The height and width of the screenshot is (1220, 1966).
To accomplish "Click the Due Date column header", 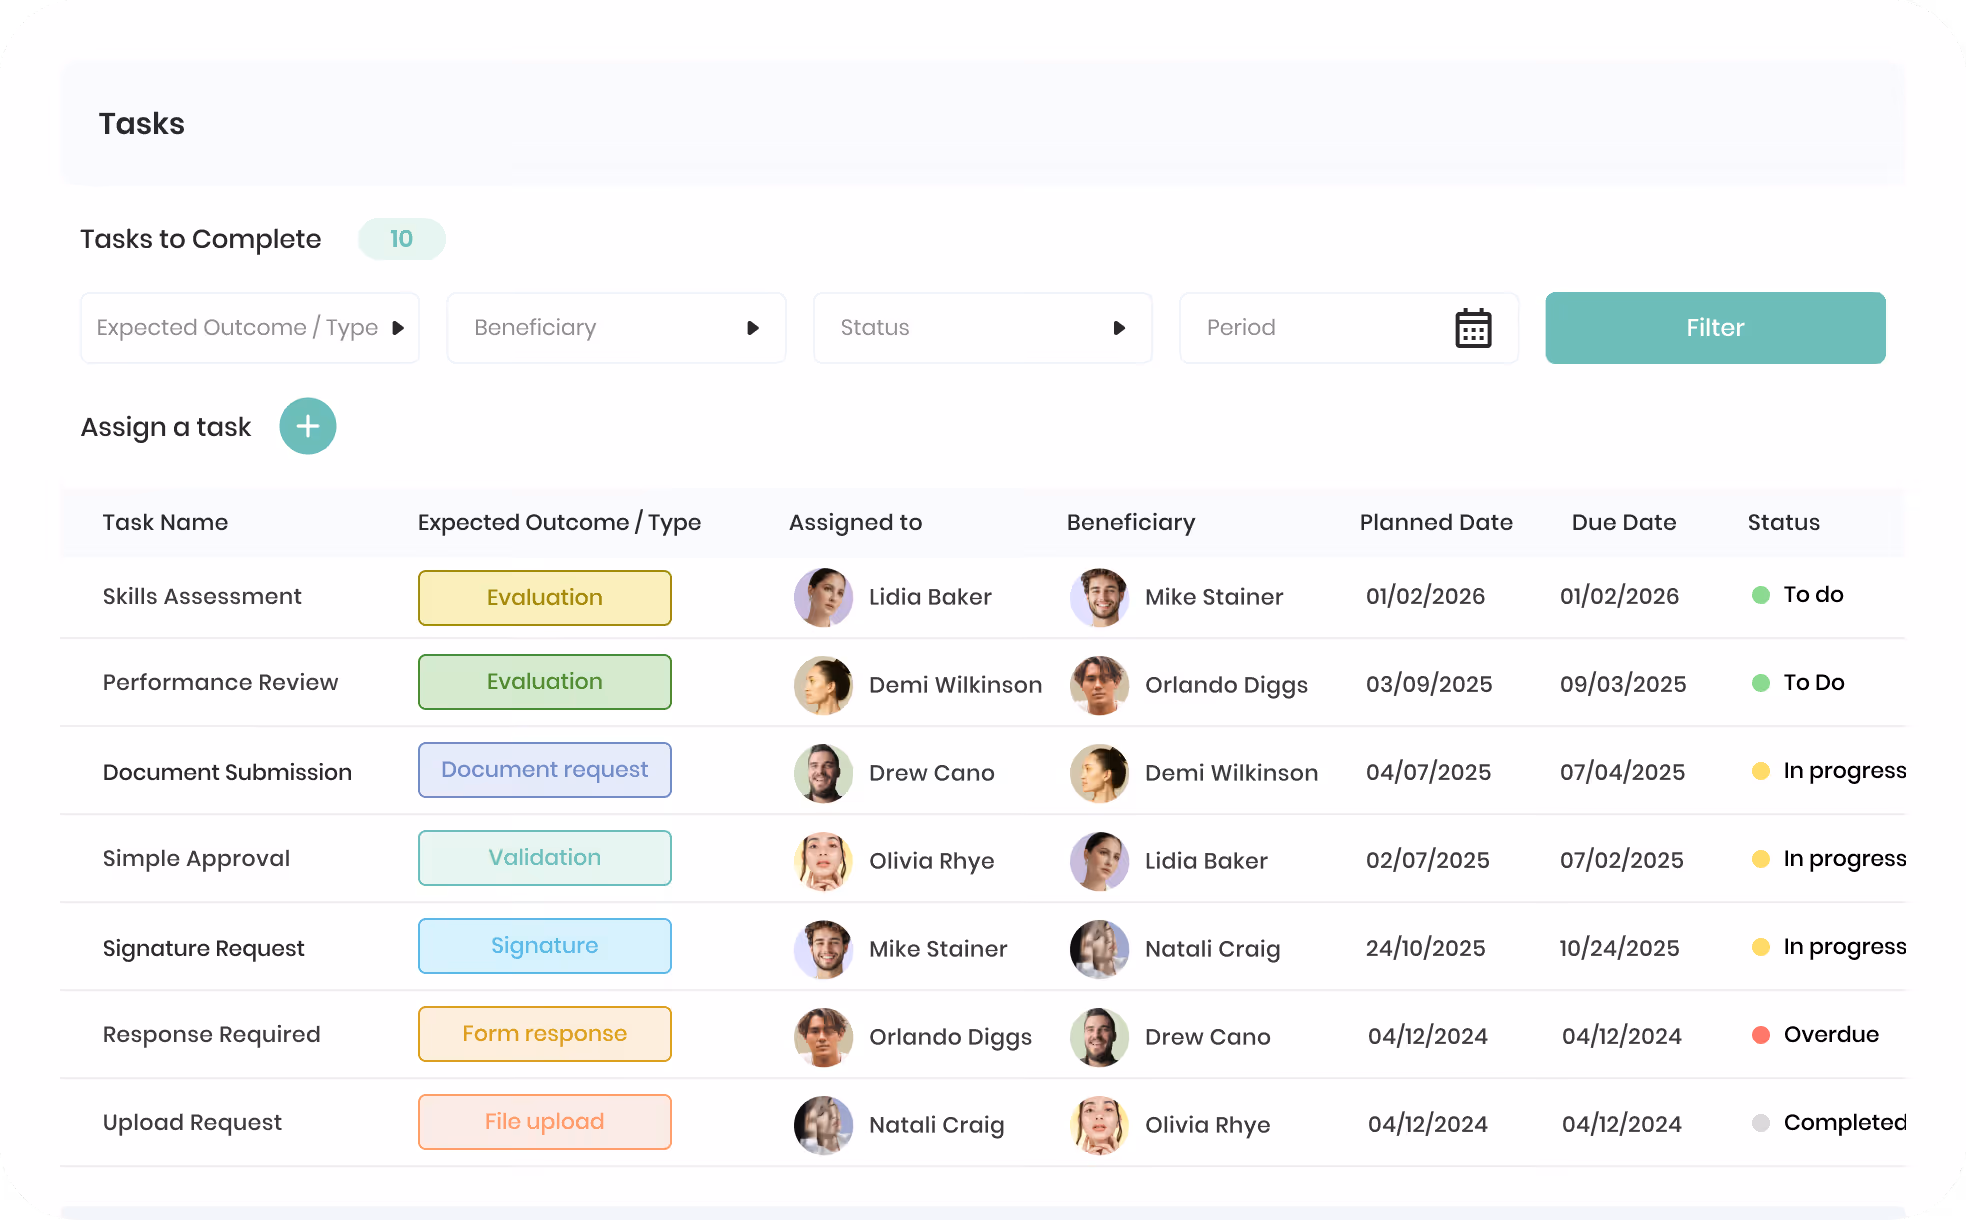I will click(1624, 522).
